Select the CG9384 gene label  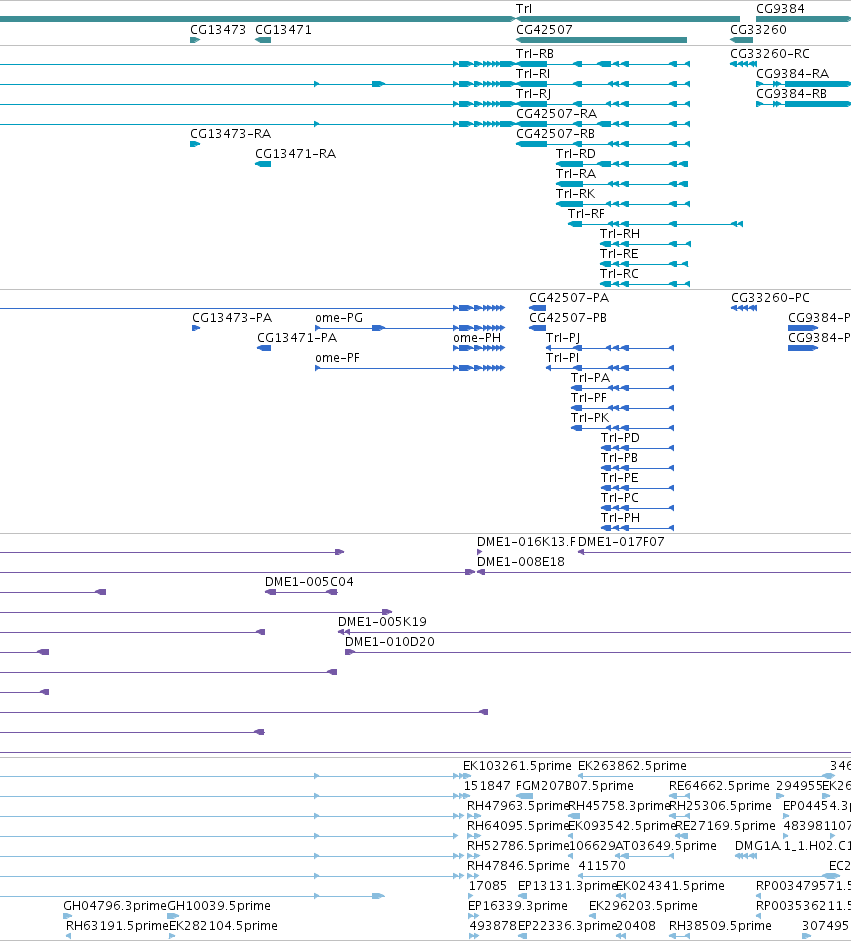pos(780,8)
